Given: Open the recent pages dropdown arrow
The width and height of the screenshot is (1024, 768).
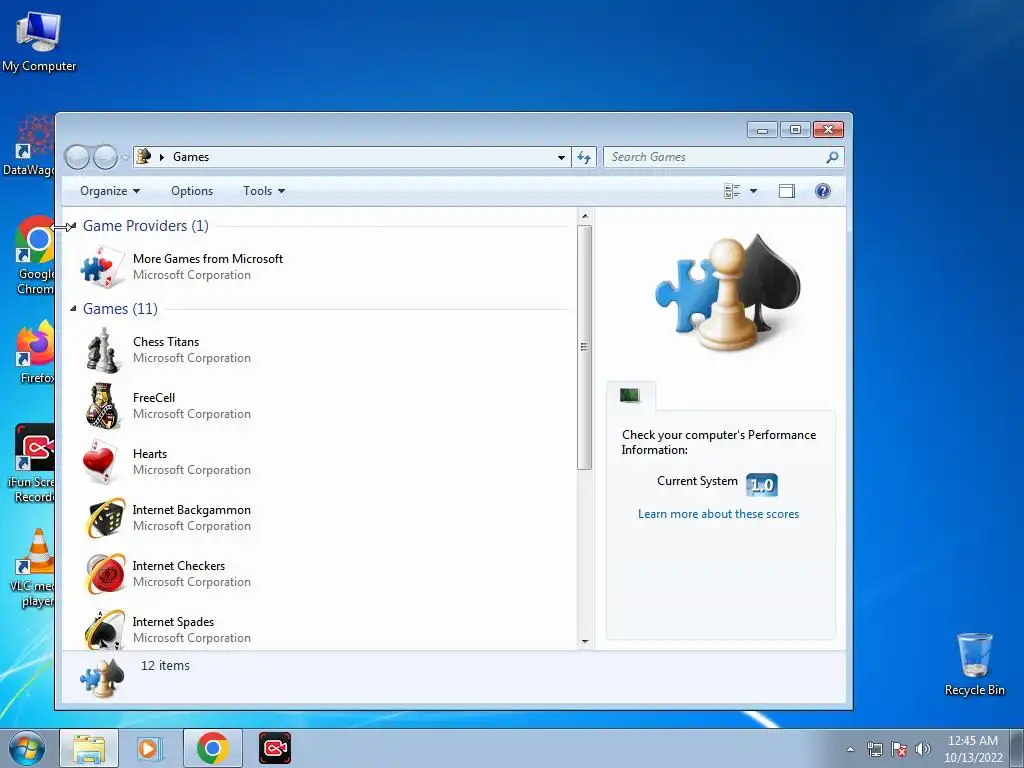Looking at the screenshot, I should point(125,157).
